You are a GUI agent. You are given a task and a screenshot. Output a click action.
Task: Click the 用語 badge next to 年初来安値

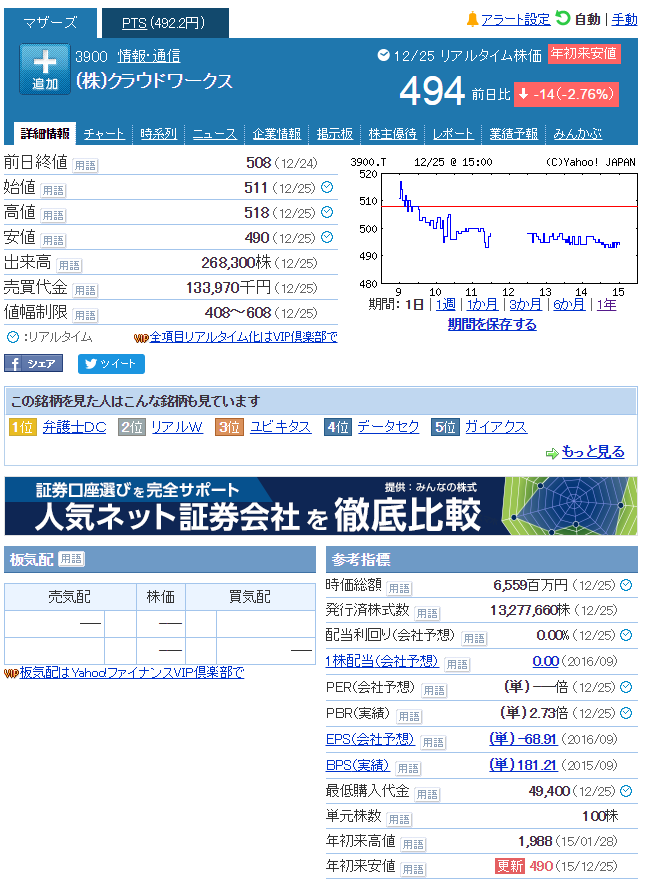pos(413,869)
